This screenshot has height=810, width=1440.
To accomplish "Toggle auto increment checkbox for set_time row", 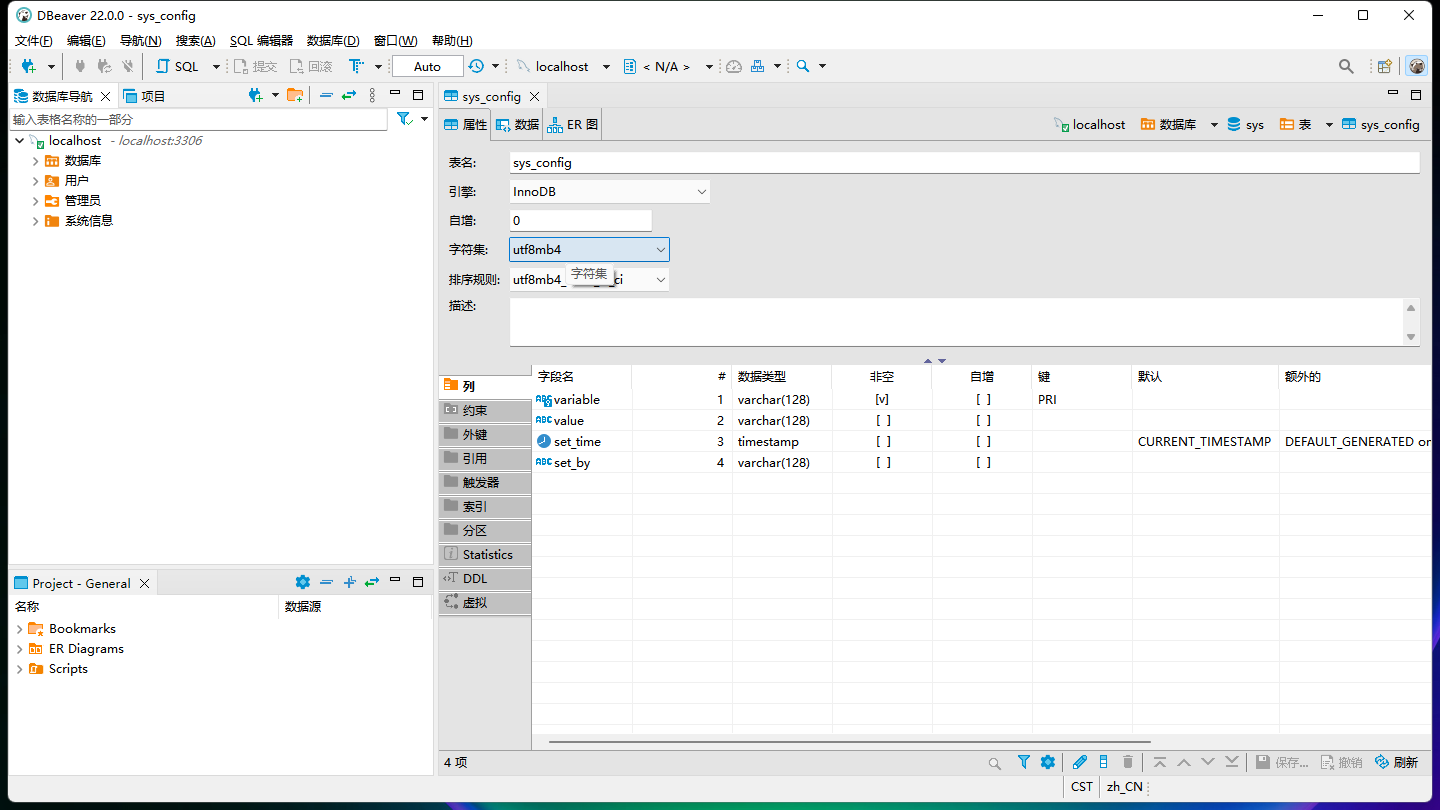I will click(983, 442).
